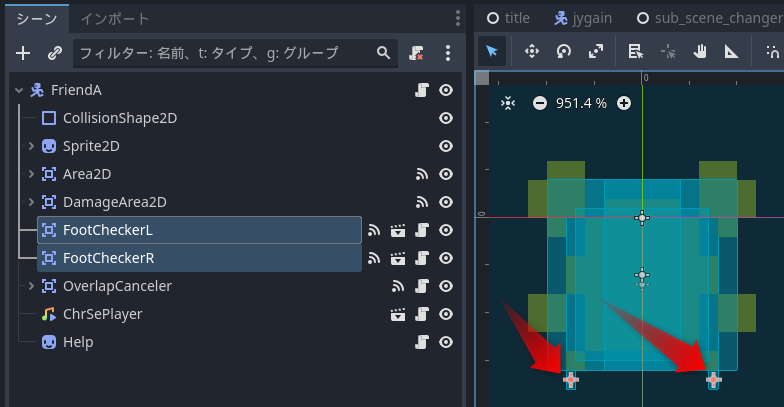The height and width of the screenshot is (407, 784).
Task: Show Area2D signal connections
Action: click(422, 174)
